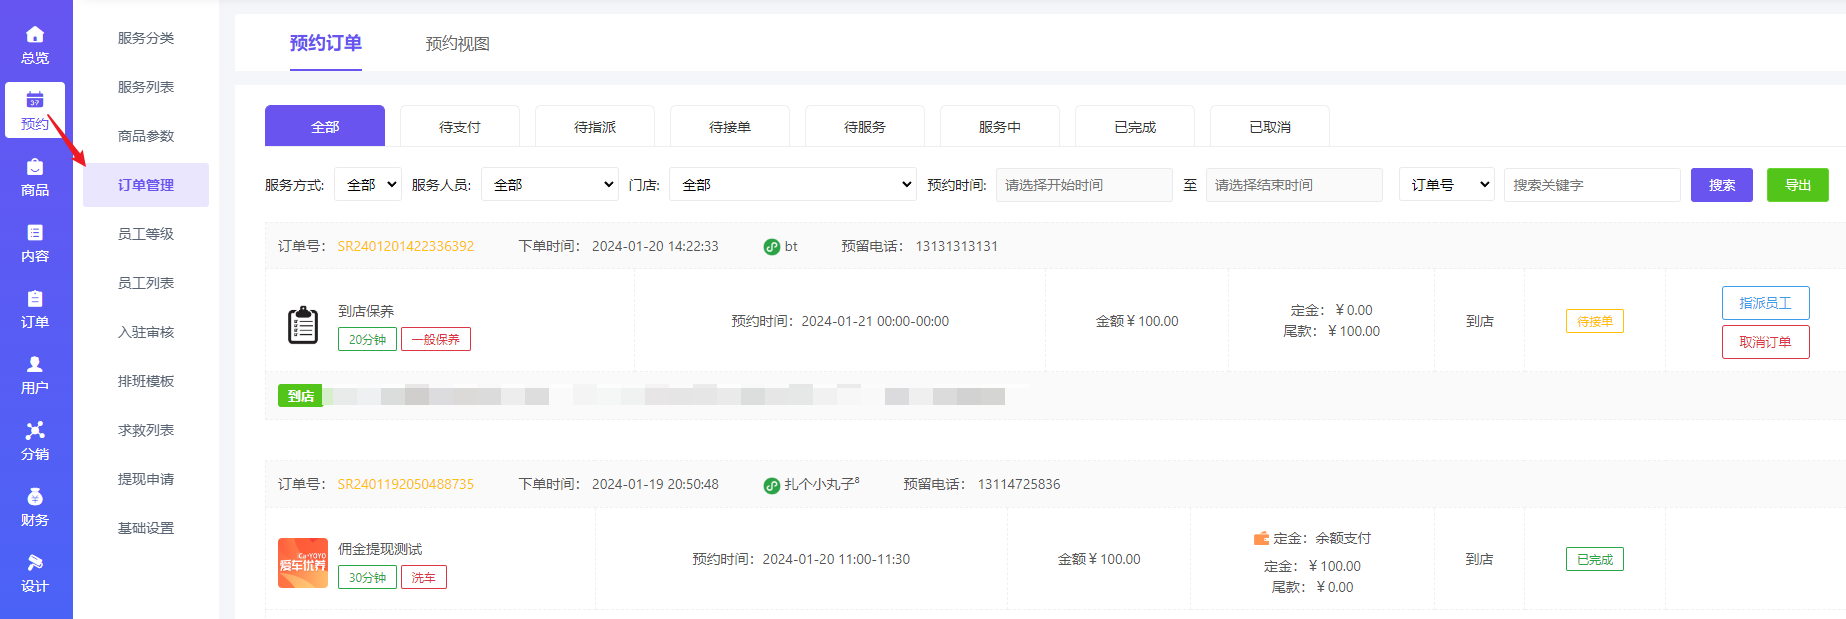Open the 商品 bag icon in sidebar
The image size is (1846, 619).
(x=35, y=167)
